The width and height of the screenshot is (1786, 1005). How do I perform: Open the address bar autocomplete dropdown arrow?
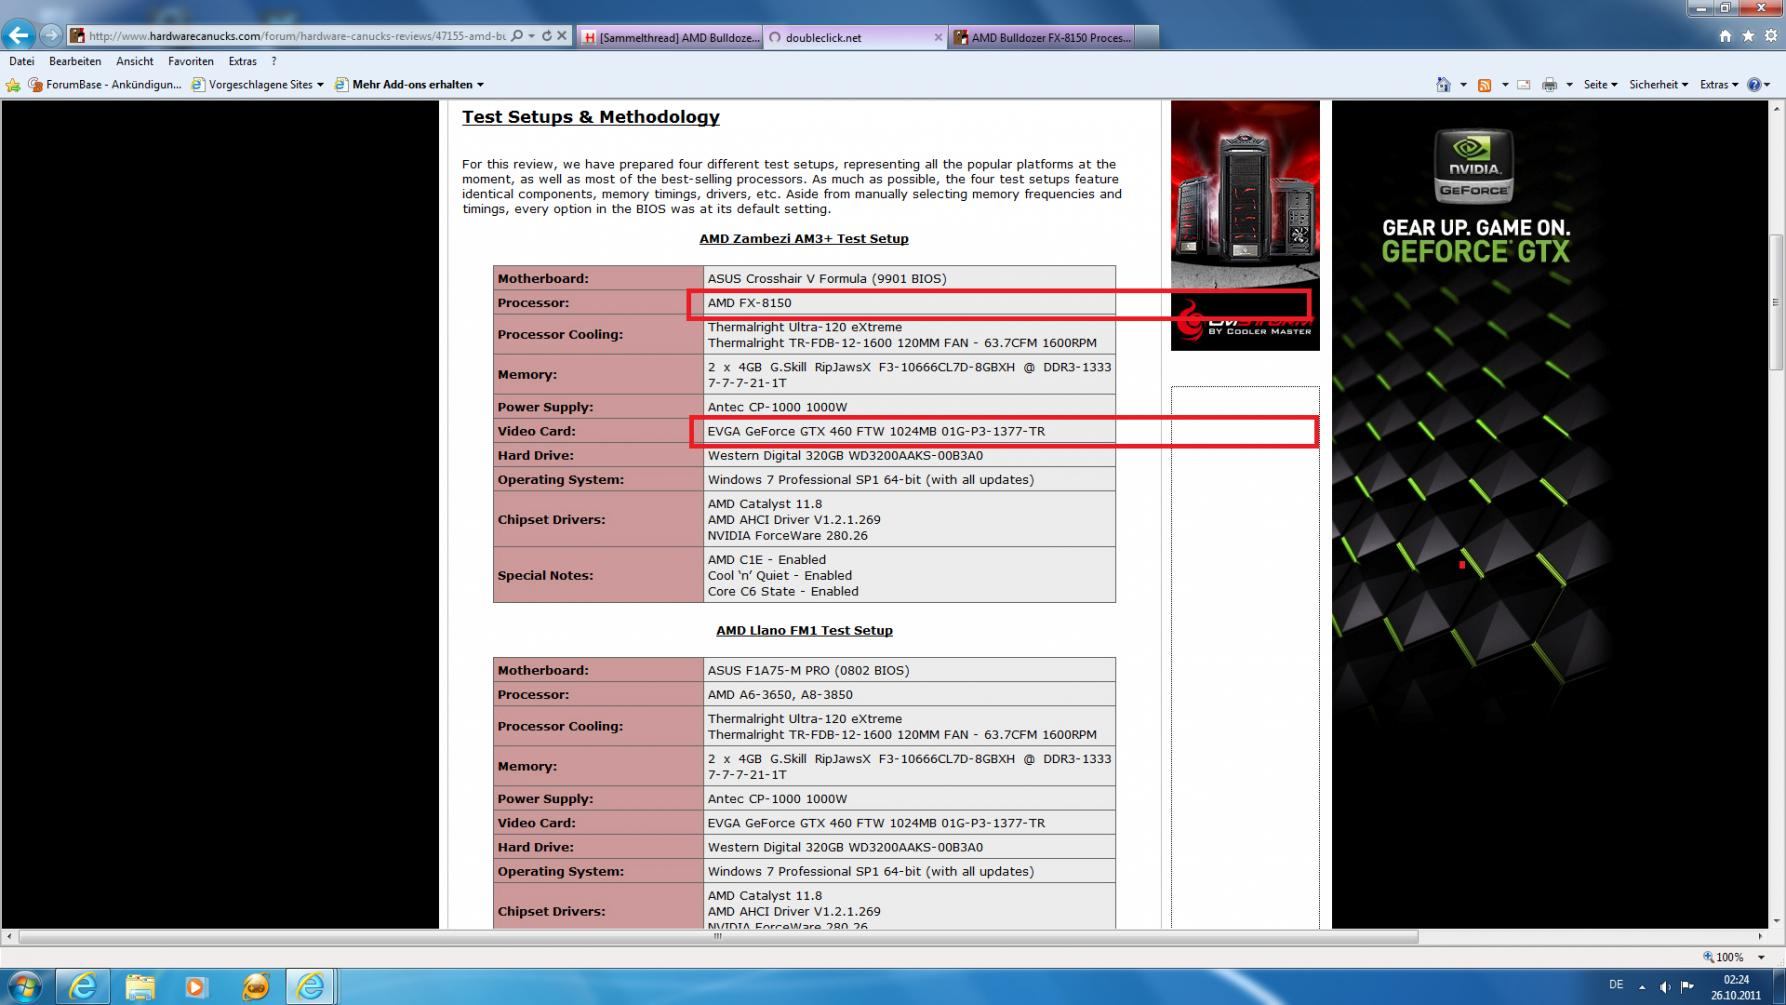tap(531, 36)
